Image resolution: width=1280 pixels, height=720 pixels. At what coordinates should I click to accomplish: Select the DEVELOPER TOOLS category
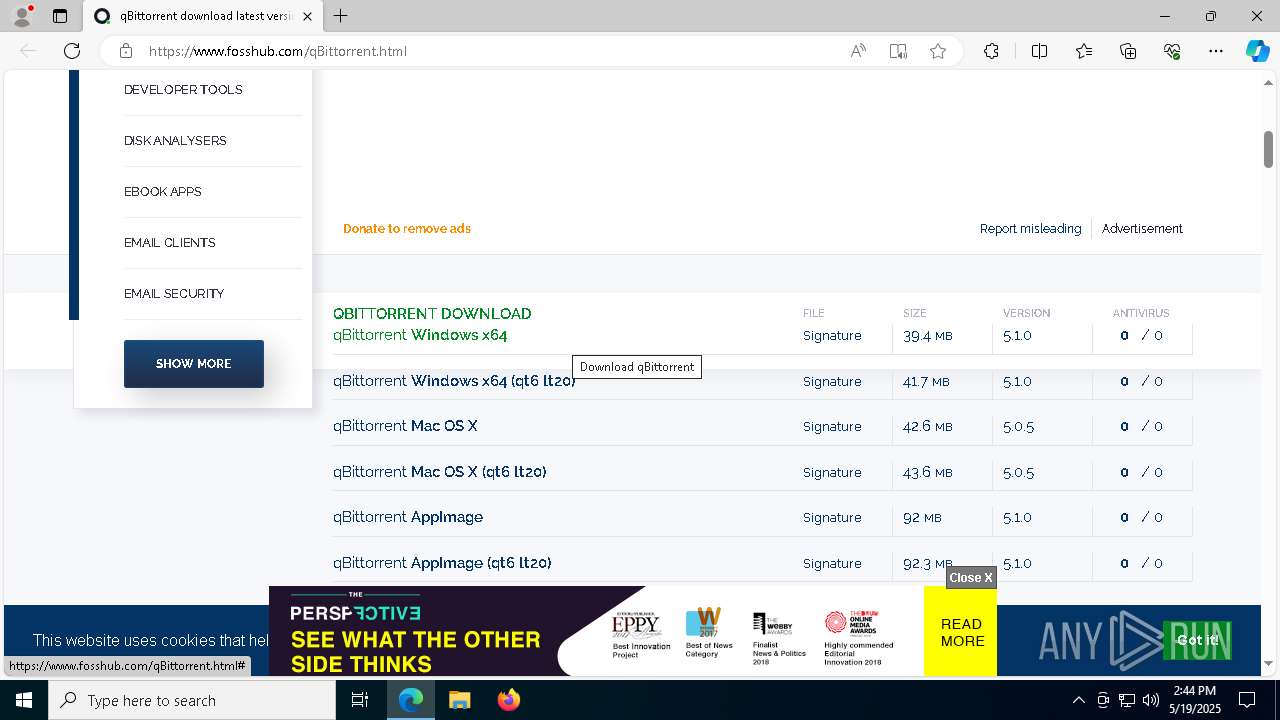click(x=183, y=90)
